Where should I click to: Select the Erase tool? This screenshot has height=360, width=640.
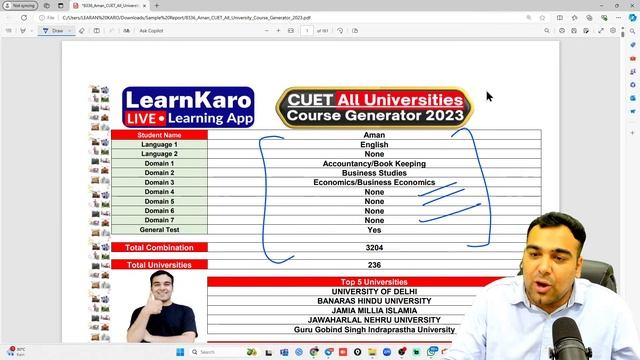click(x=82, y=31)
